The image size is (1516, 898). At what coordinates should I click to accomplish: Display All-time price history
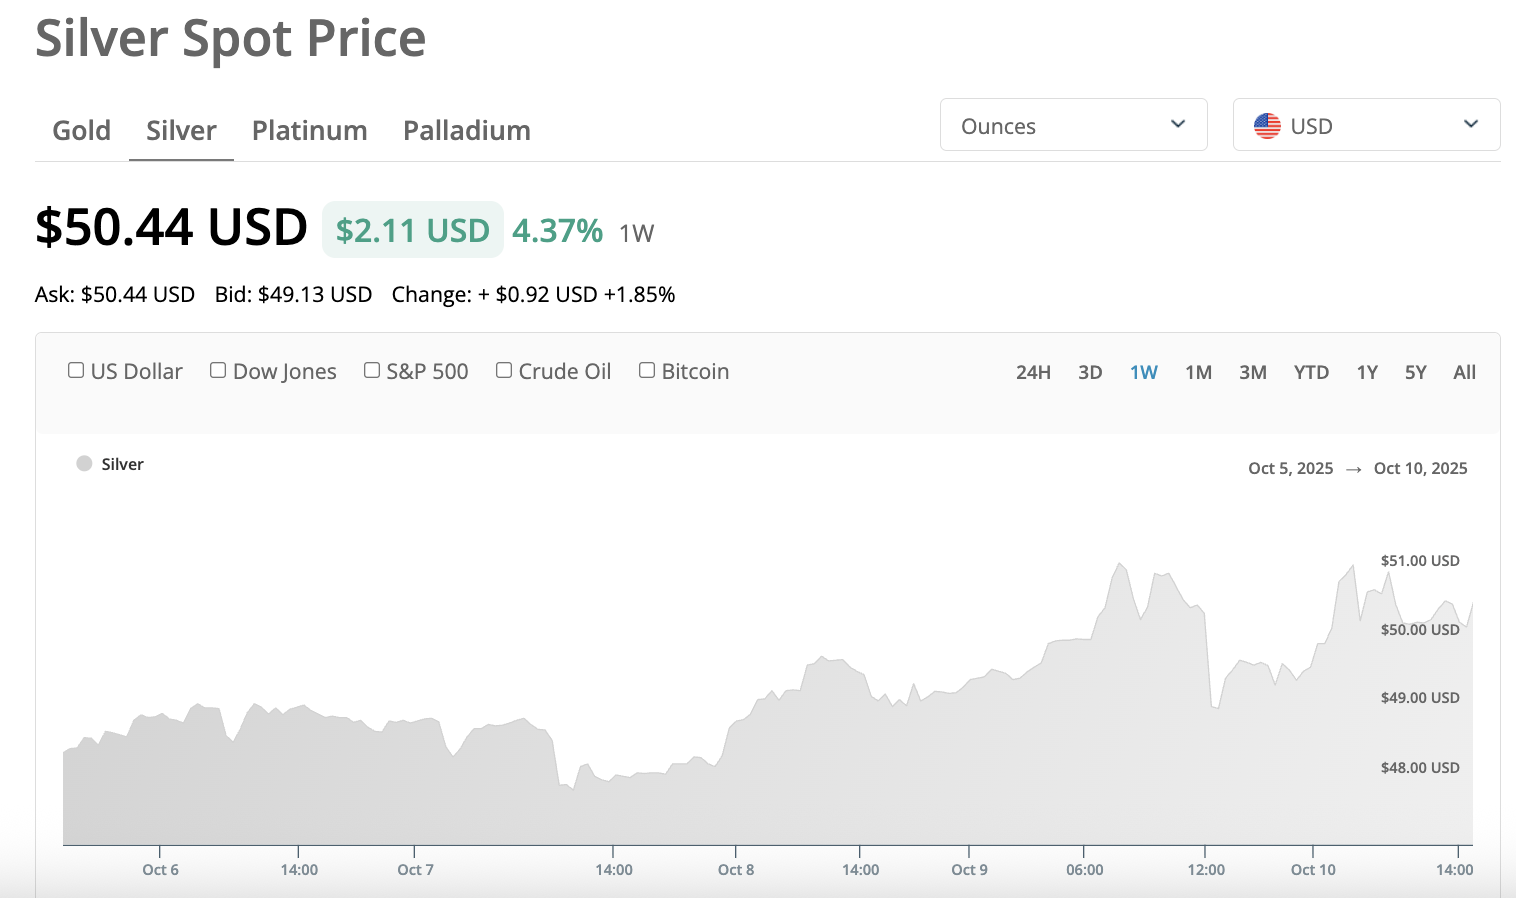click(1464, 373)
